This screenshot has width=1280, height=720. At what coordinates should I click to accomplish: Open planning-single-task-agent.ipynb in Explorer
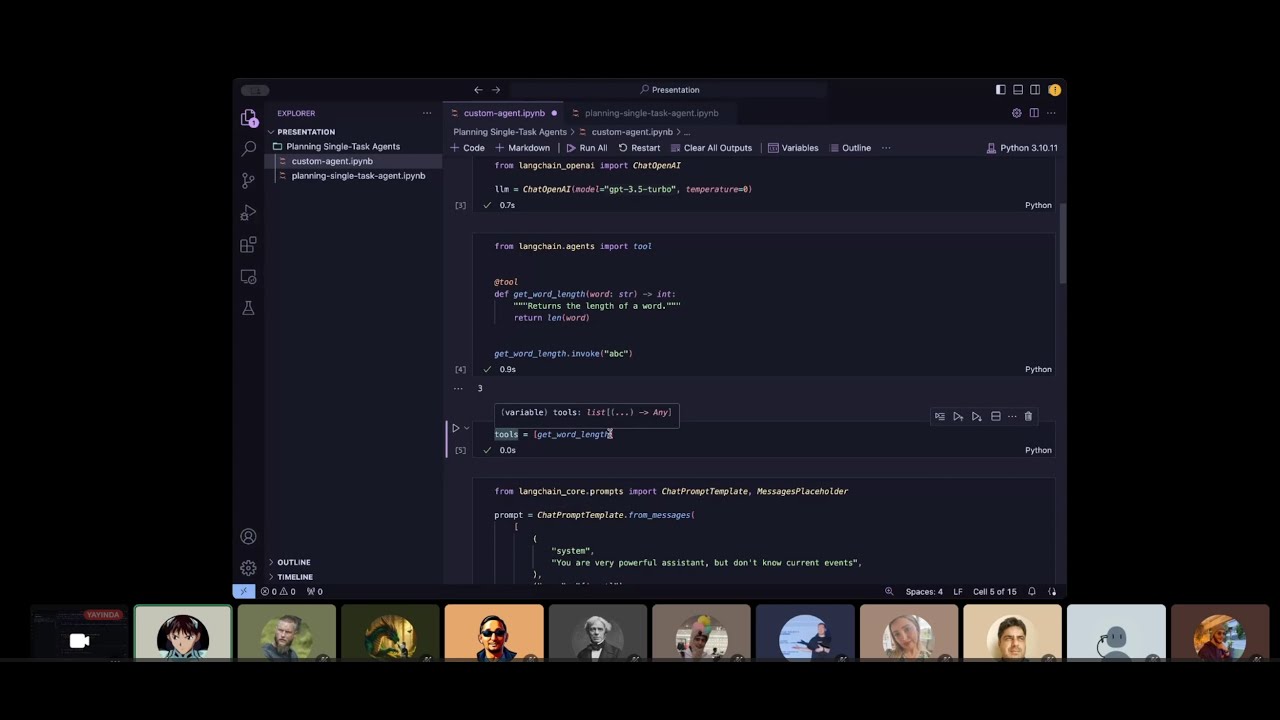358,176
